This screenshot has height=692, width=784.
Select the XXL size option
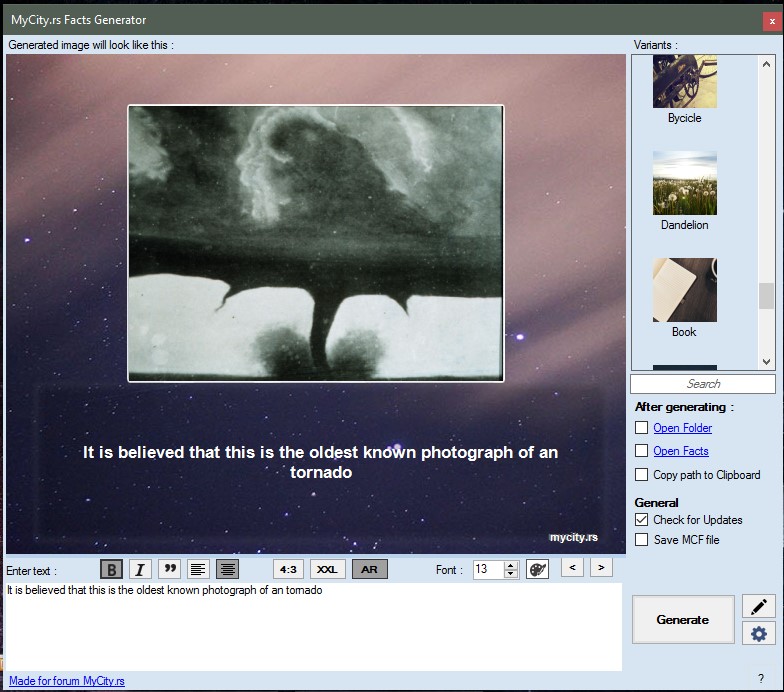coord(327,569)
